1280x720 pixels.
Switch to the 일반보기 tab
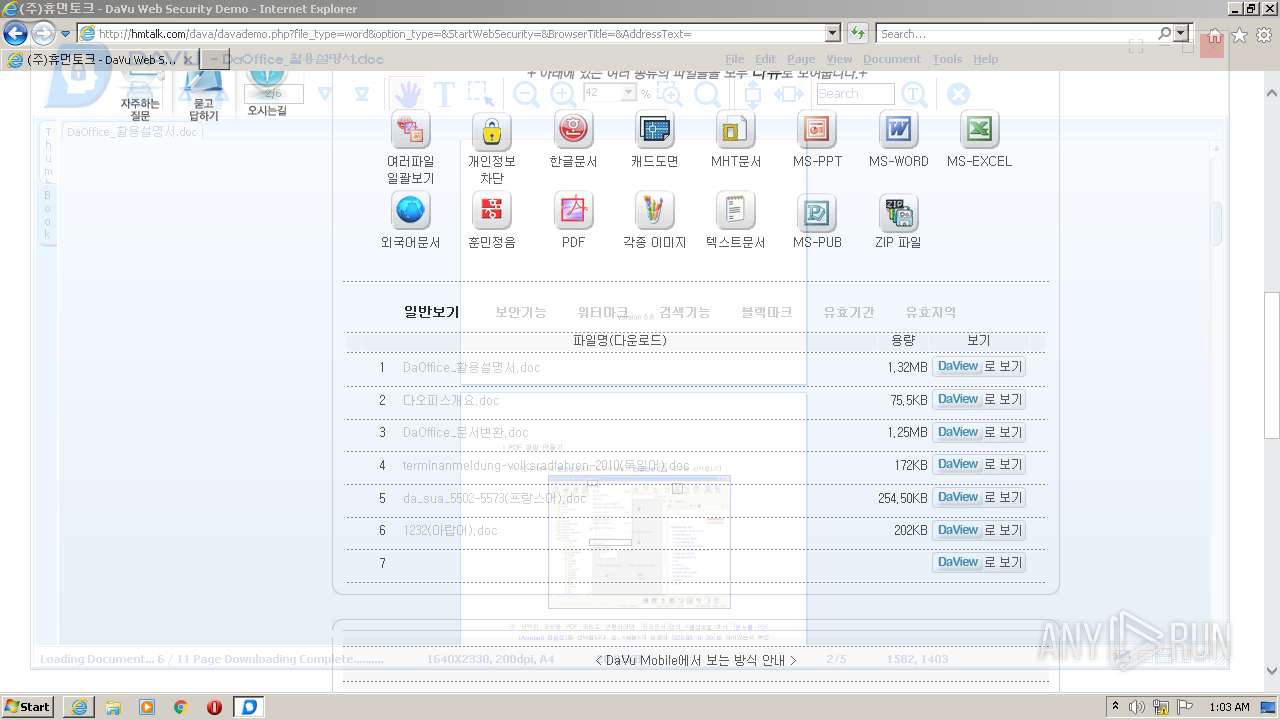pos(431,312)
